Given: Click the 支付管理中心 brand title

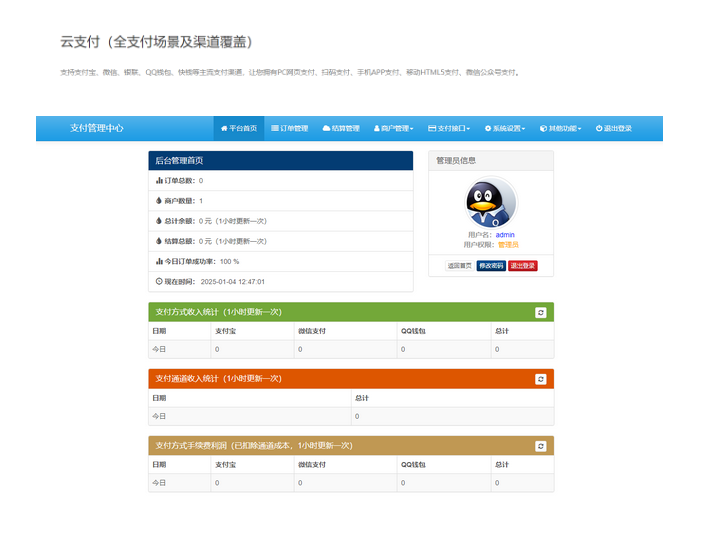Looking at the screenshot, I should tap(97, 128).
